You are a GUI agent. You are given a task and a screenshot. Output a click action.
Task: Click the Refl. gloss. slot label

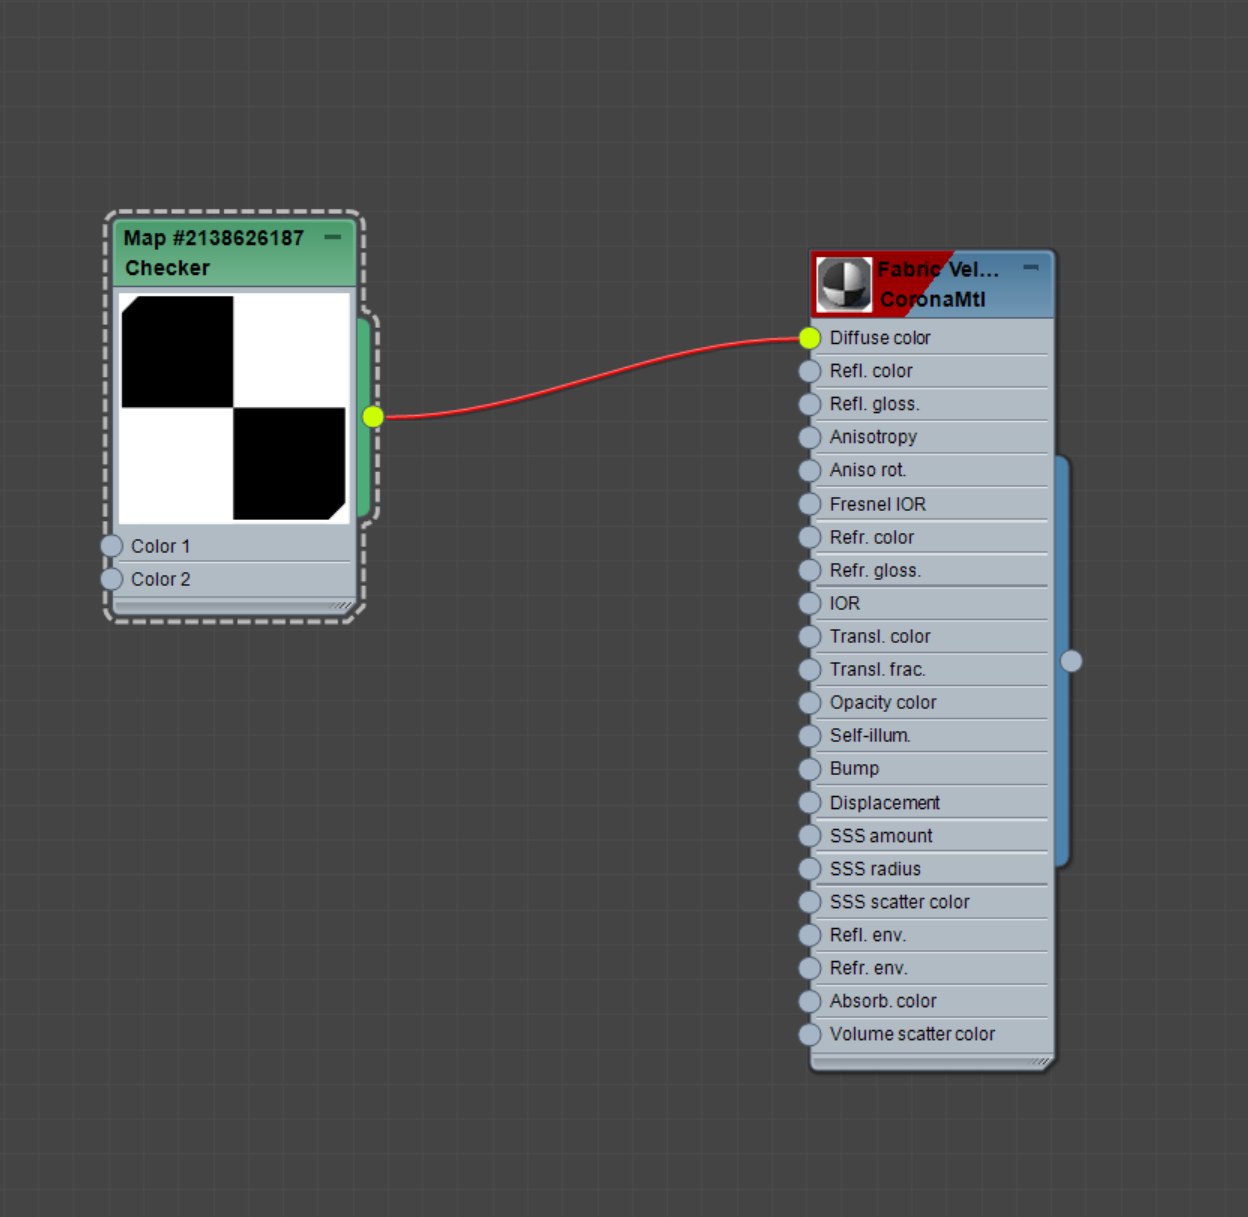click(875, 404)
